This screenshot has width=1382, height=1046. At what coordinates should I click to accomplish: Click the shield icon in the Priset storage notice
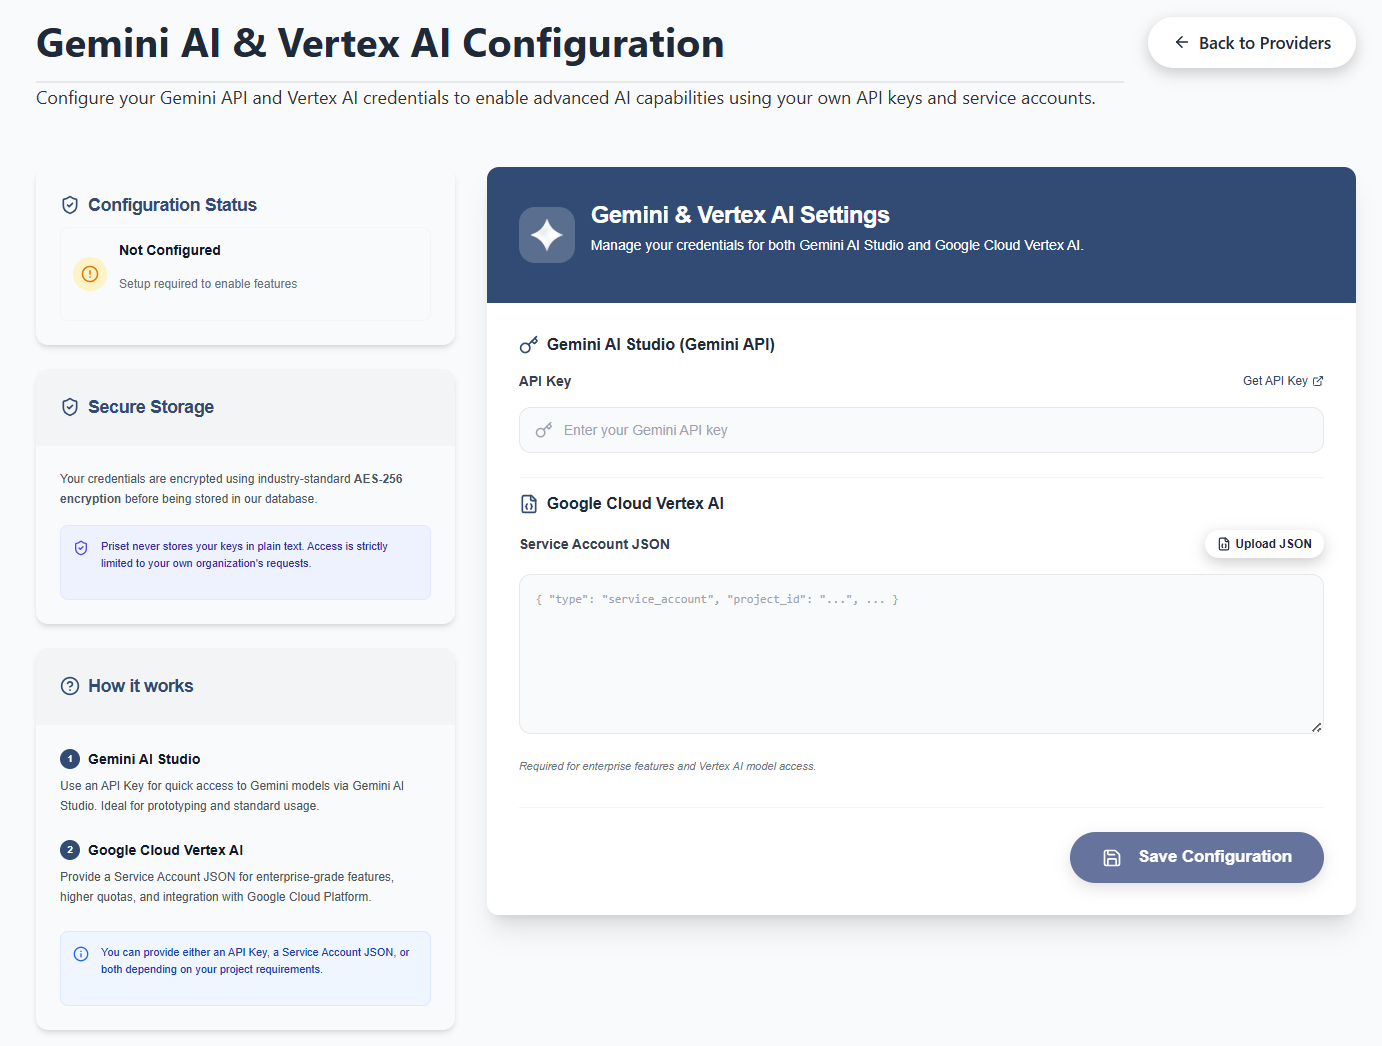pos(81,548)
